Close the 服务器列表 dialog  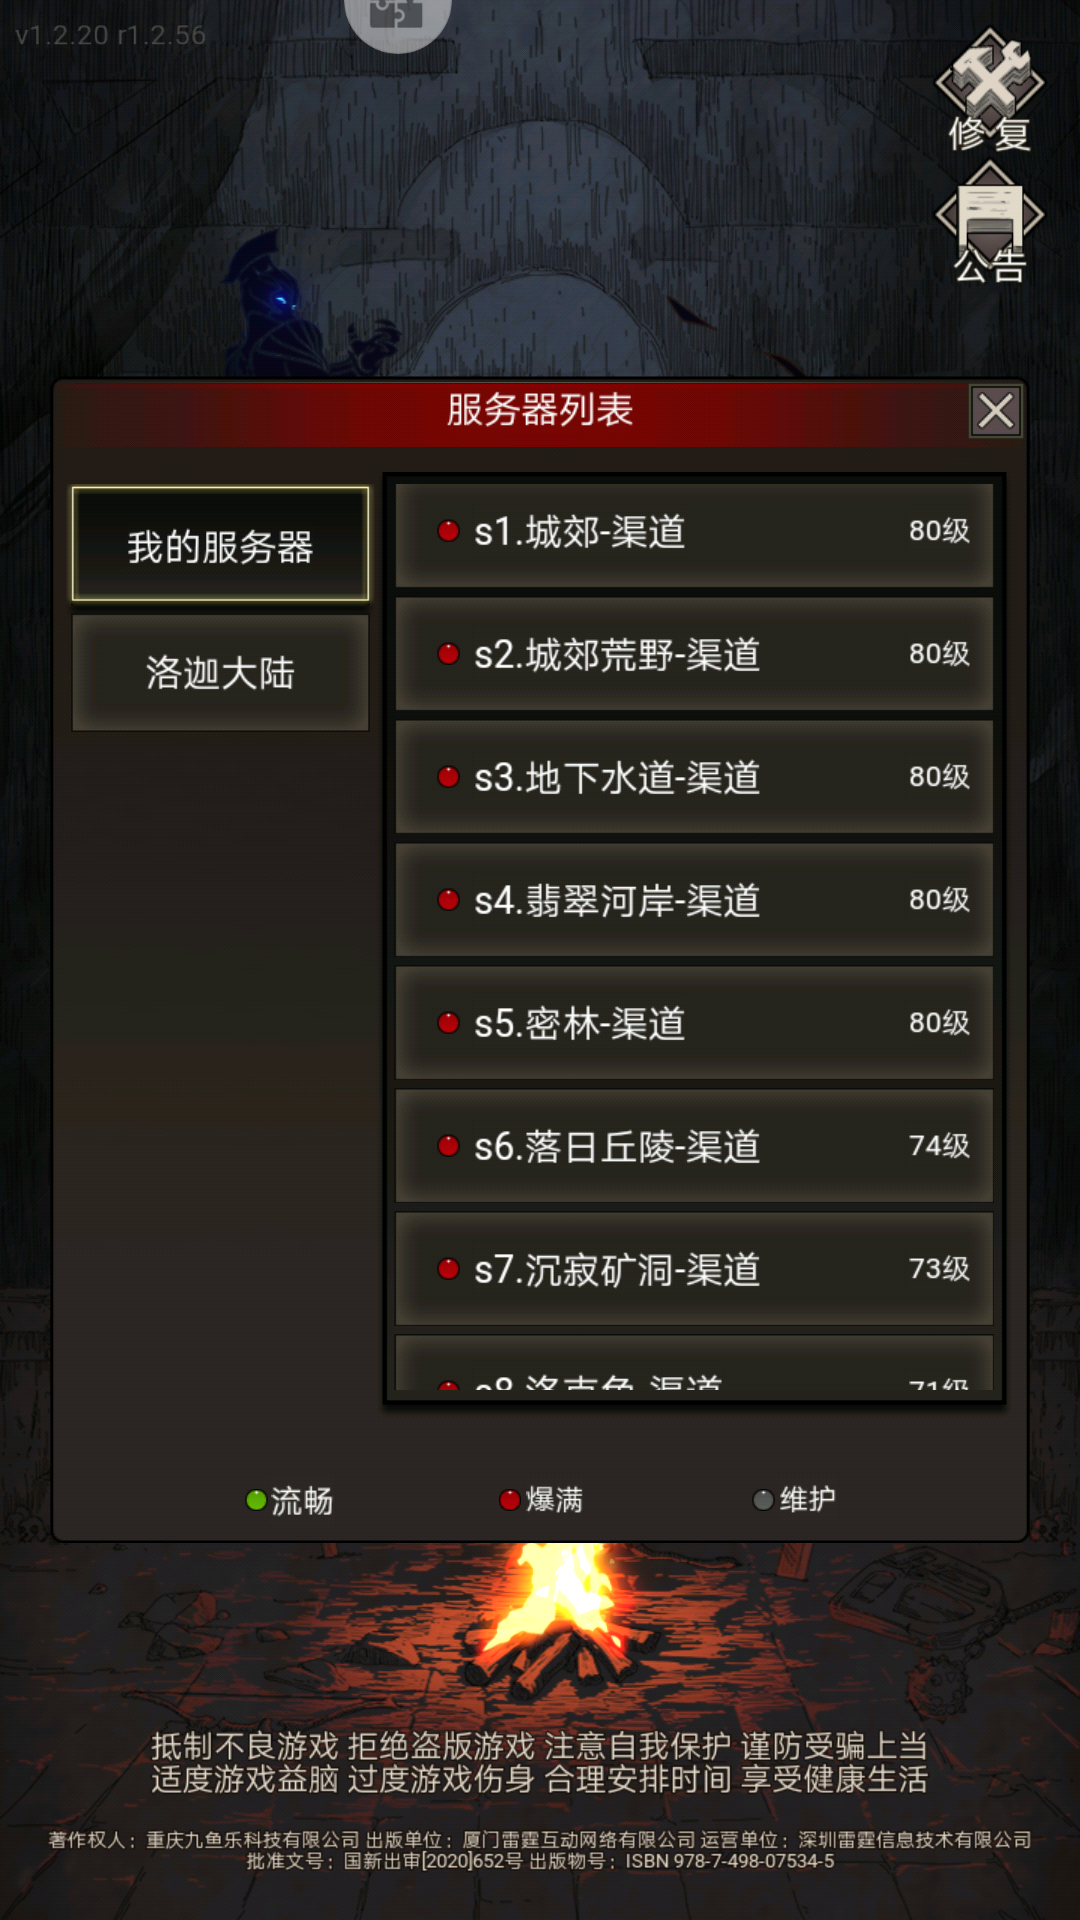995,411
